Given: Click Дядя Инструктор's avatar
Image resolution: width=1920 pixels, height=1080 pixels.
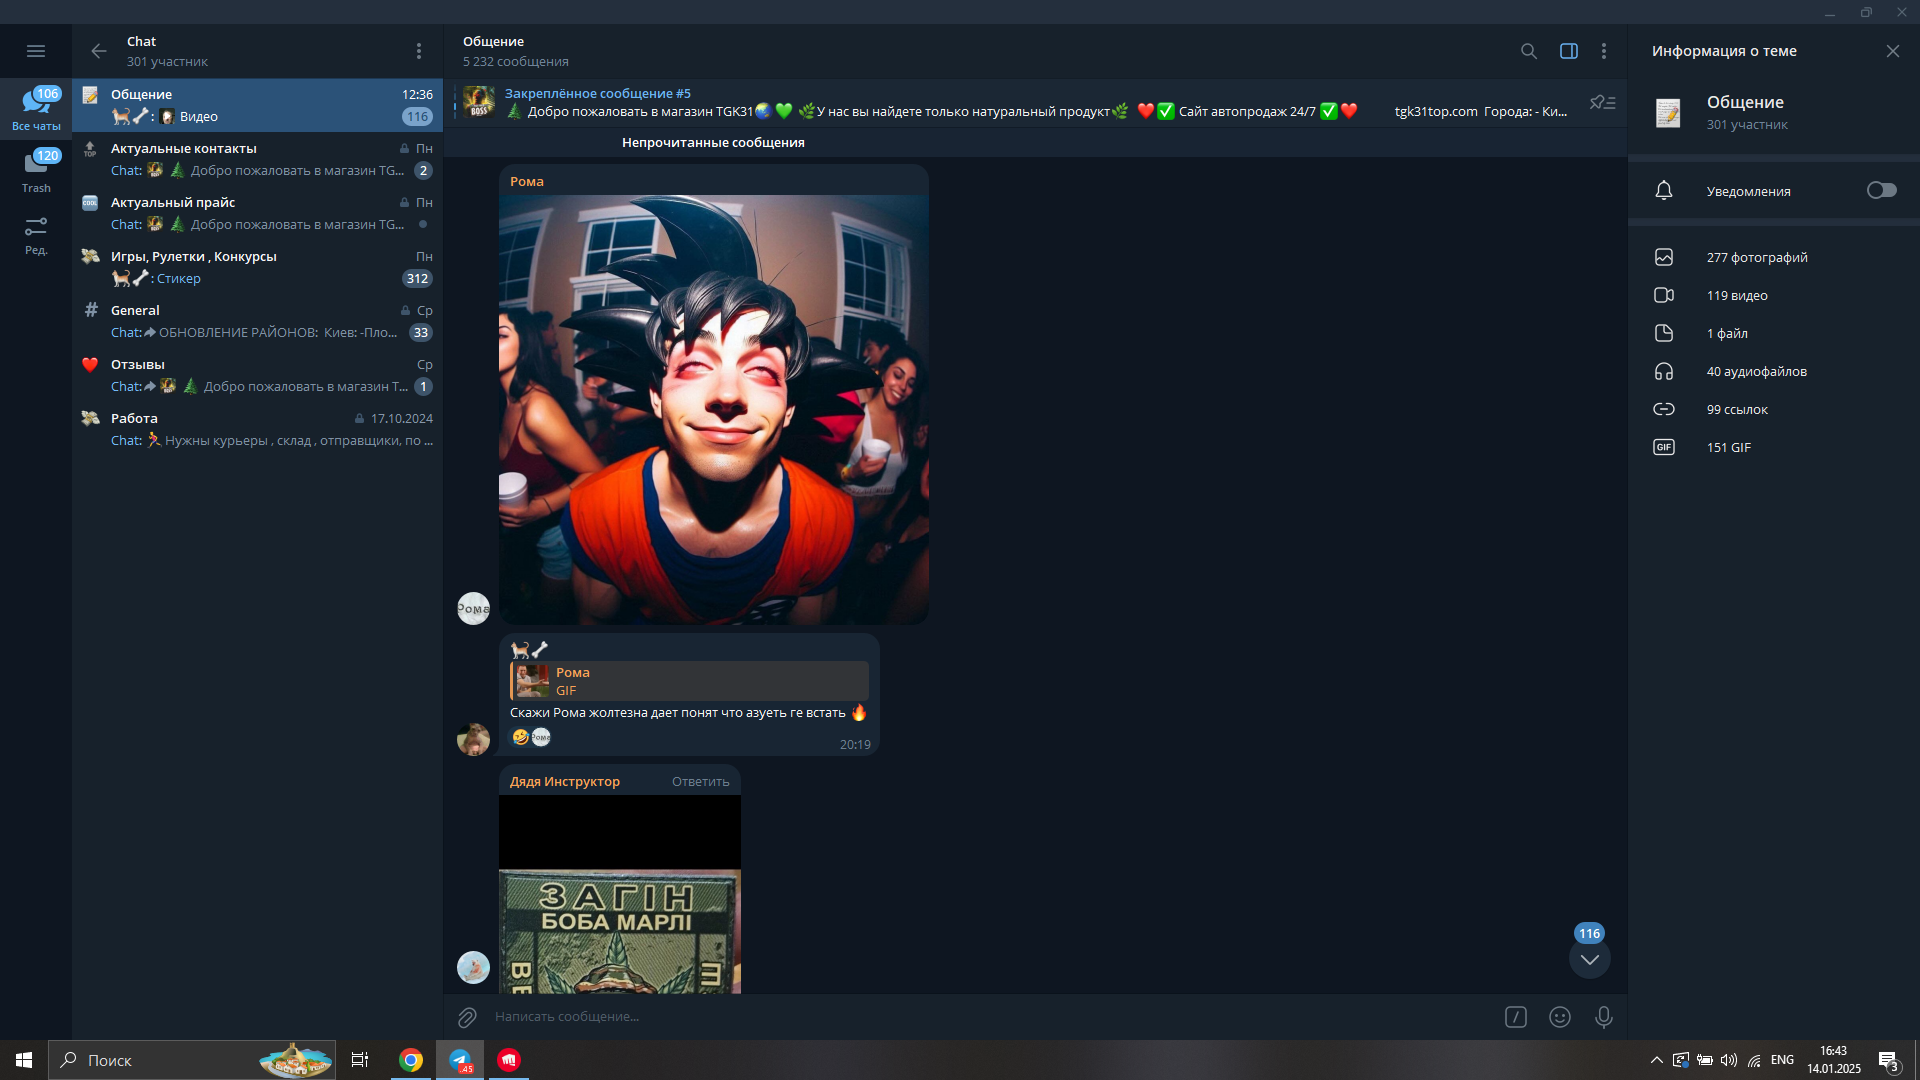Looking at the screenshot, I should point(473,967).
